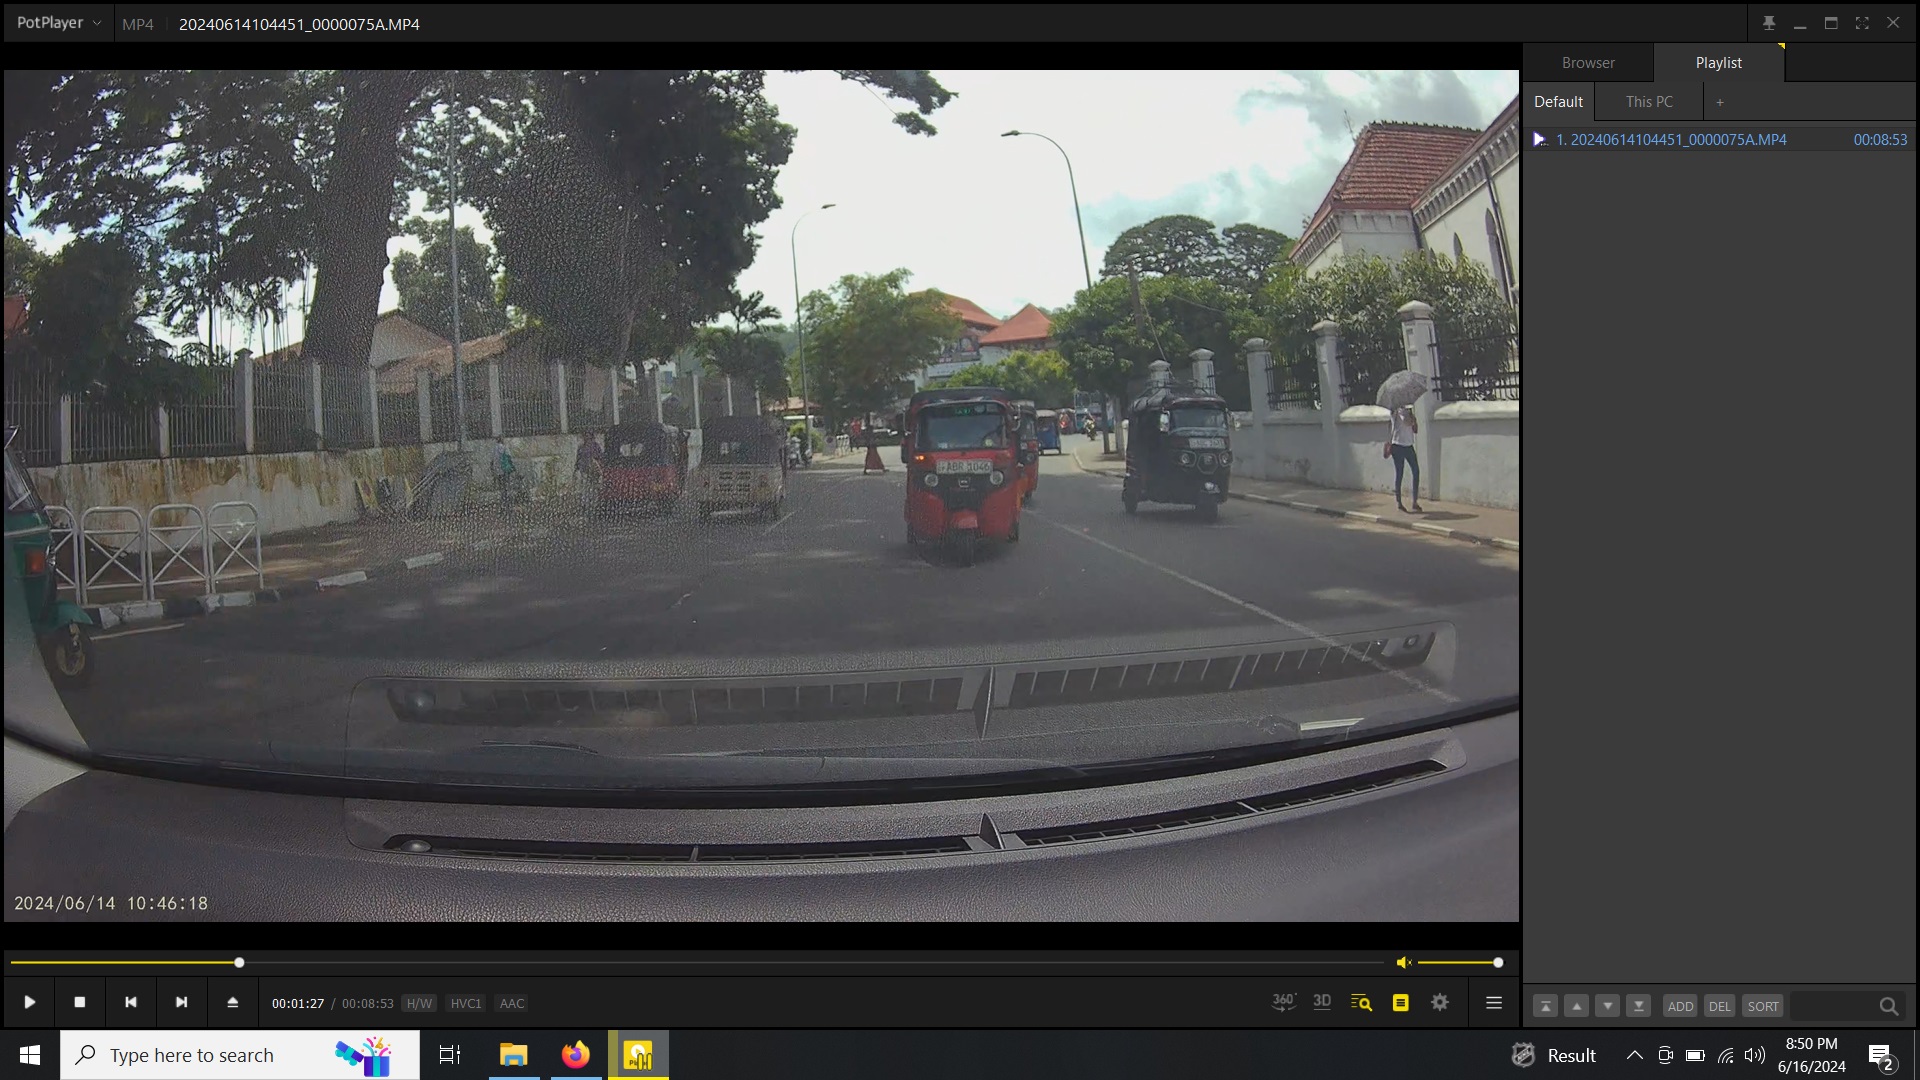Image resolution: width=1920 pixels, height=1080 pixels.
Task: Click the ADD button in playlist
Action: (x=1680, y=1006)
